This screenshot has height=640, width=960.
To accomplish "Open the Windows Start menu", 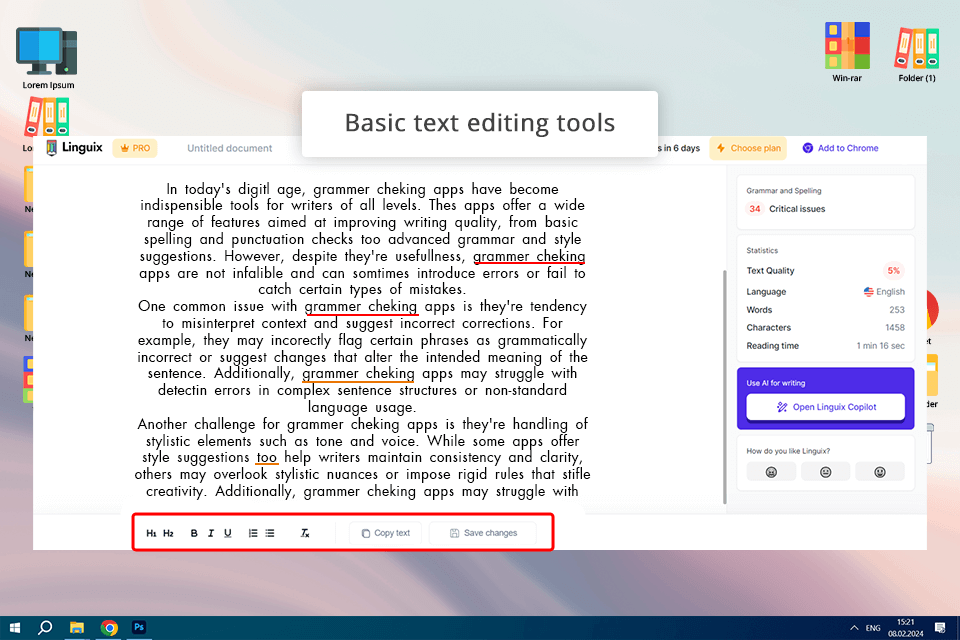I will point(15,628).
